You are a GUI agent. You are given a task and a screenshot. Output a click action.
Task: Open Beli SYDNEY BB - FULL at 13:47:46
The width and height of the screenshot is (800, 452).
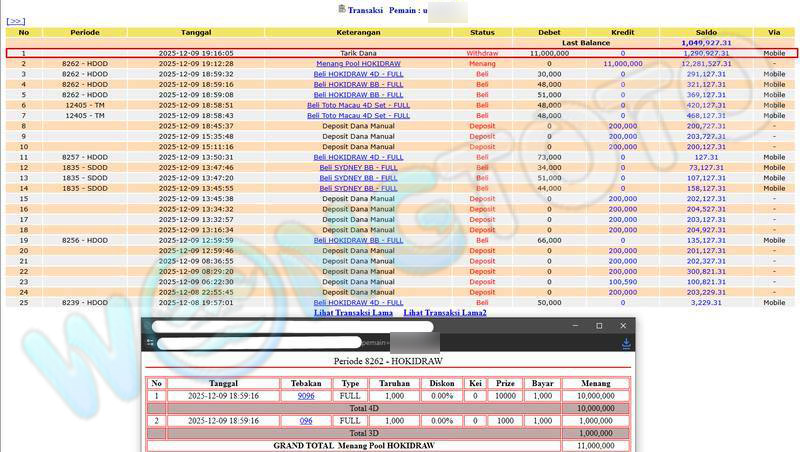(x=358, y=168)
